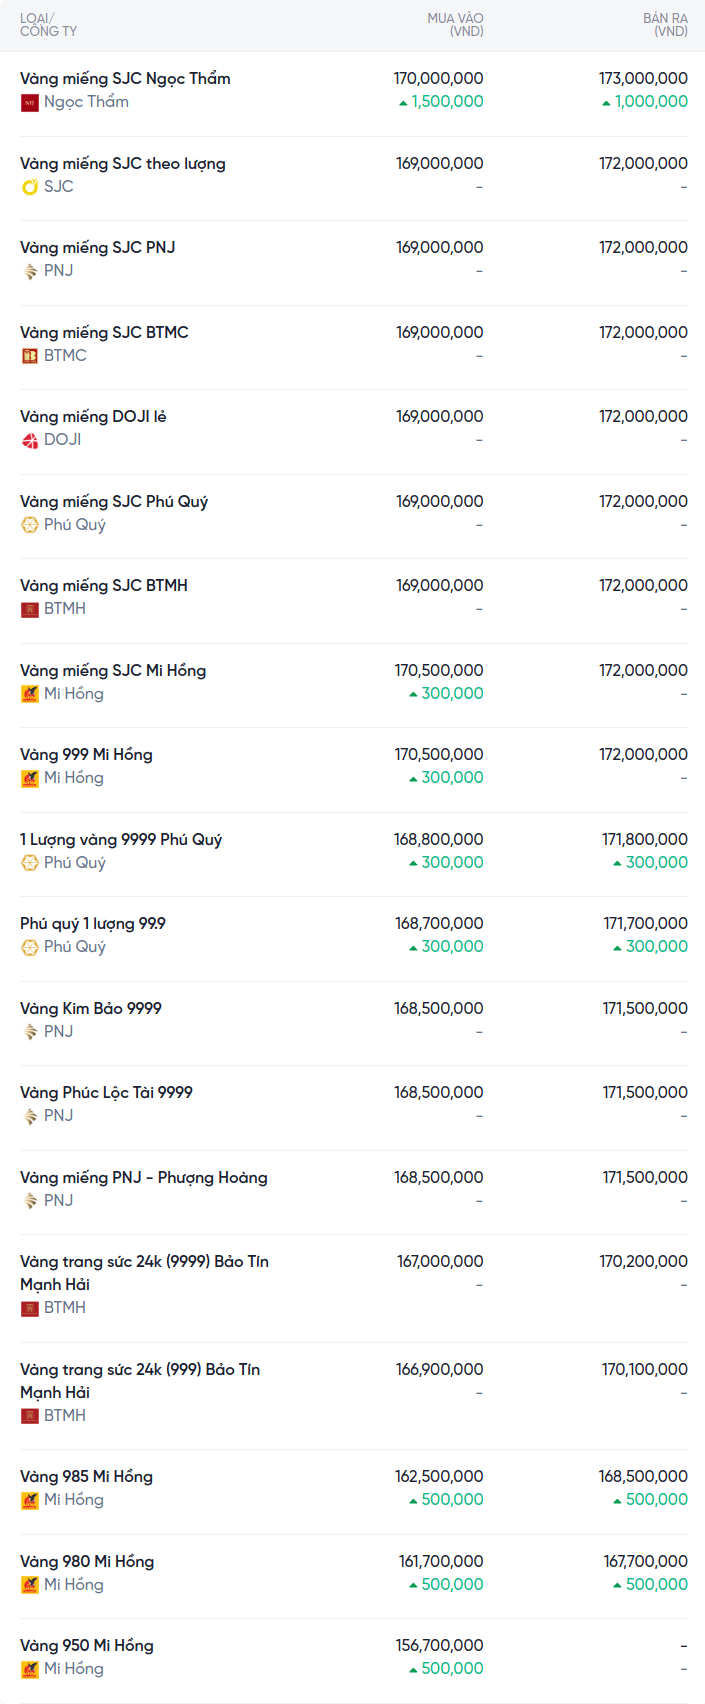
Task: Click the BTMC company logo
Action: [30, 356]
